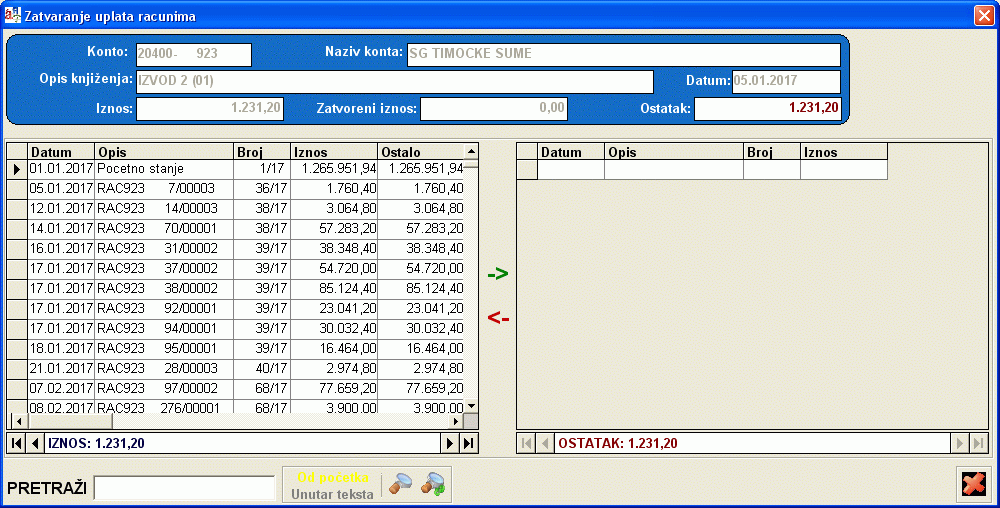Click last-record button in right OSTATAK navigator

978,444
